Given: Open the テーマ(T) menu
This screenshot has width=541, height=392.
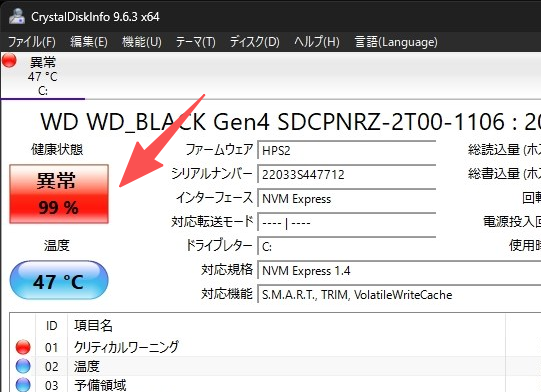Looking at the screenshot, I should coord(196,42).
